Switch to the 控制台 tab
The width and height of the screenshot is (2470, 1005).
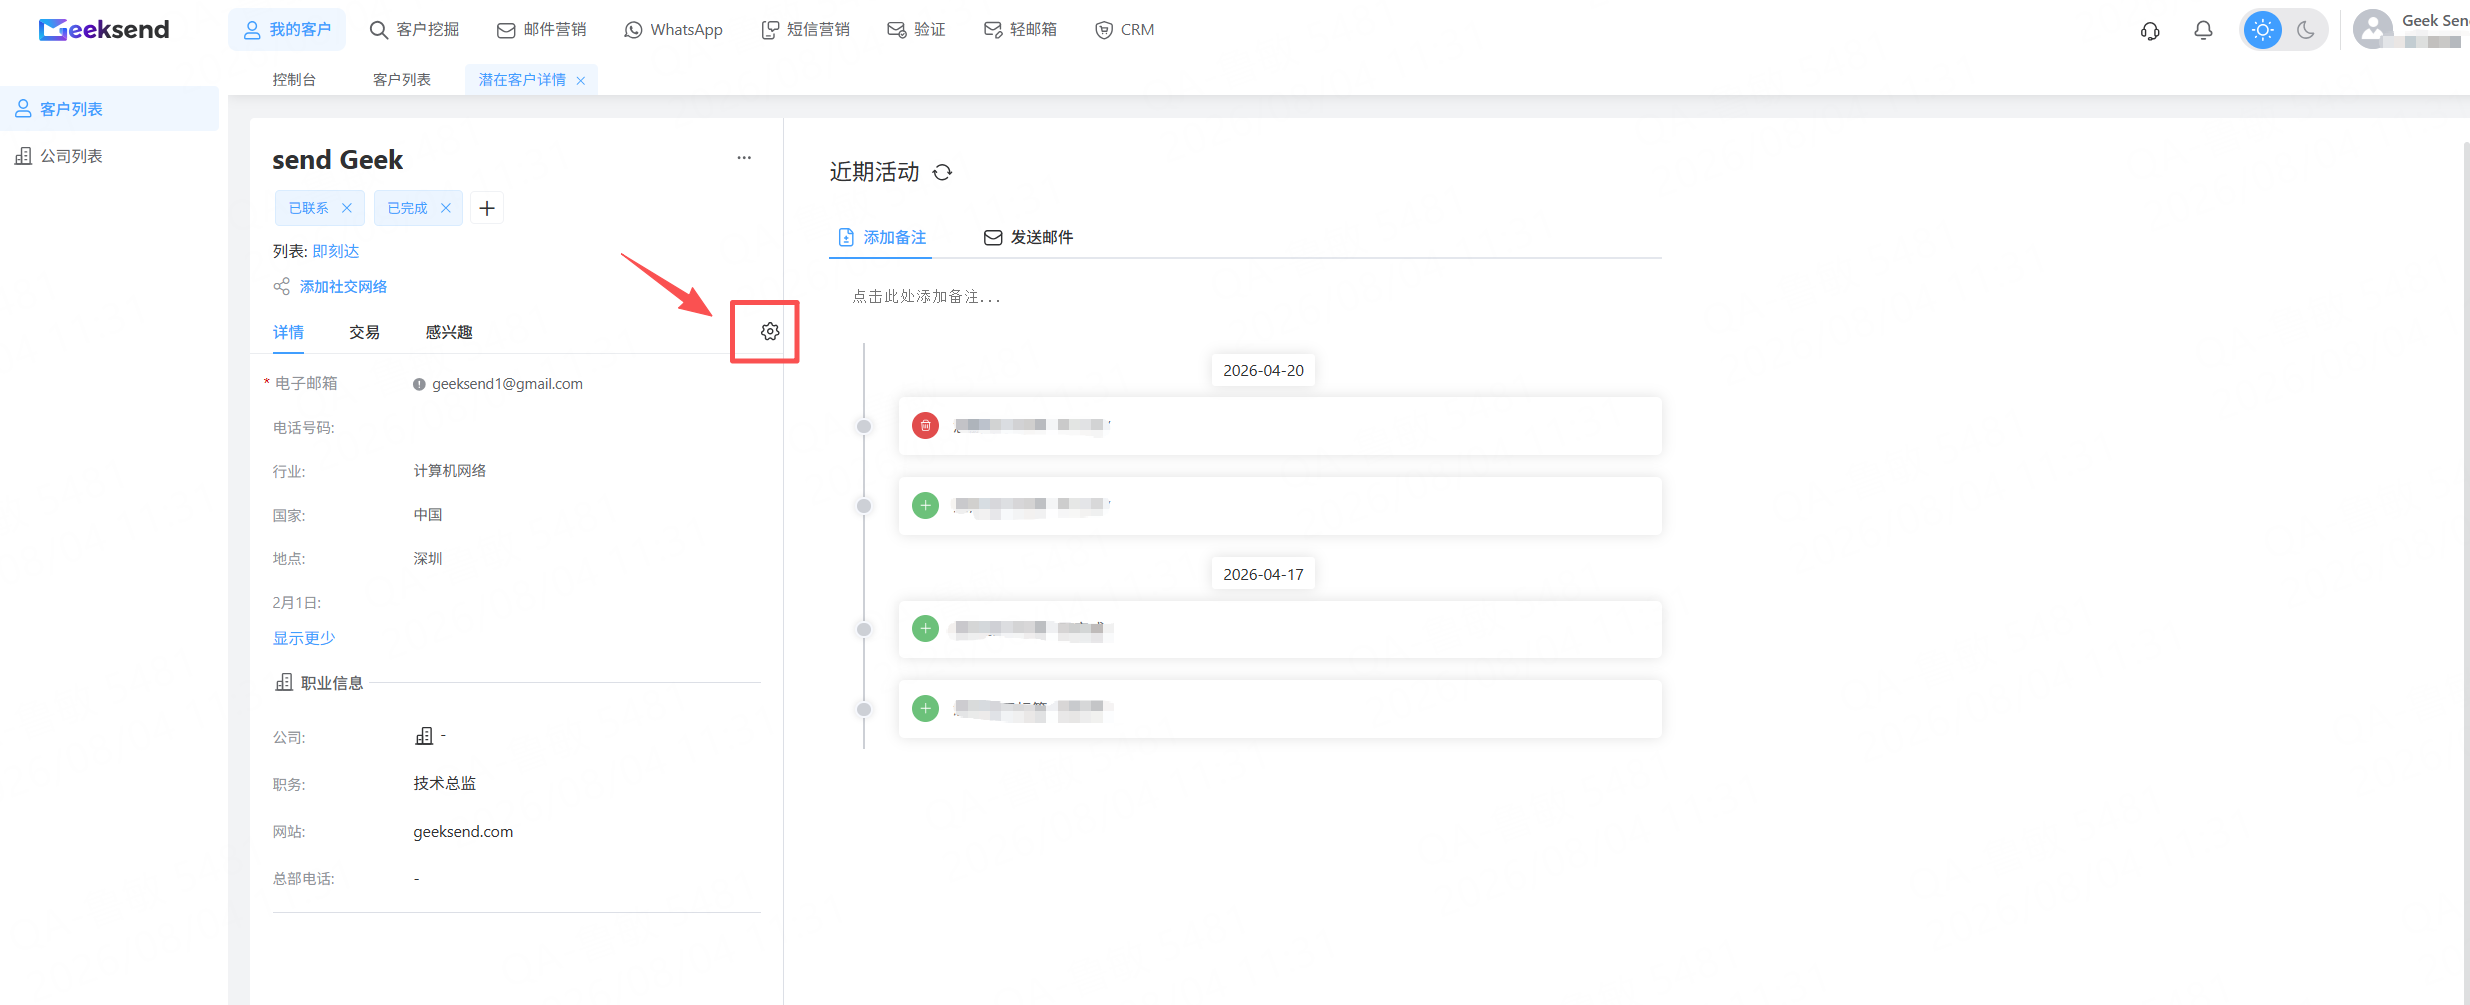click(294, 80)
